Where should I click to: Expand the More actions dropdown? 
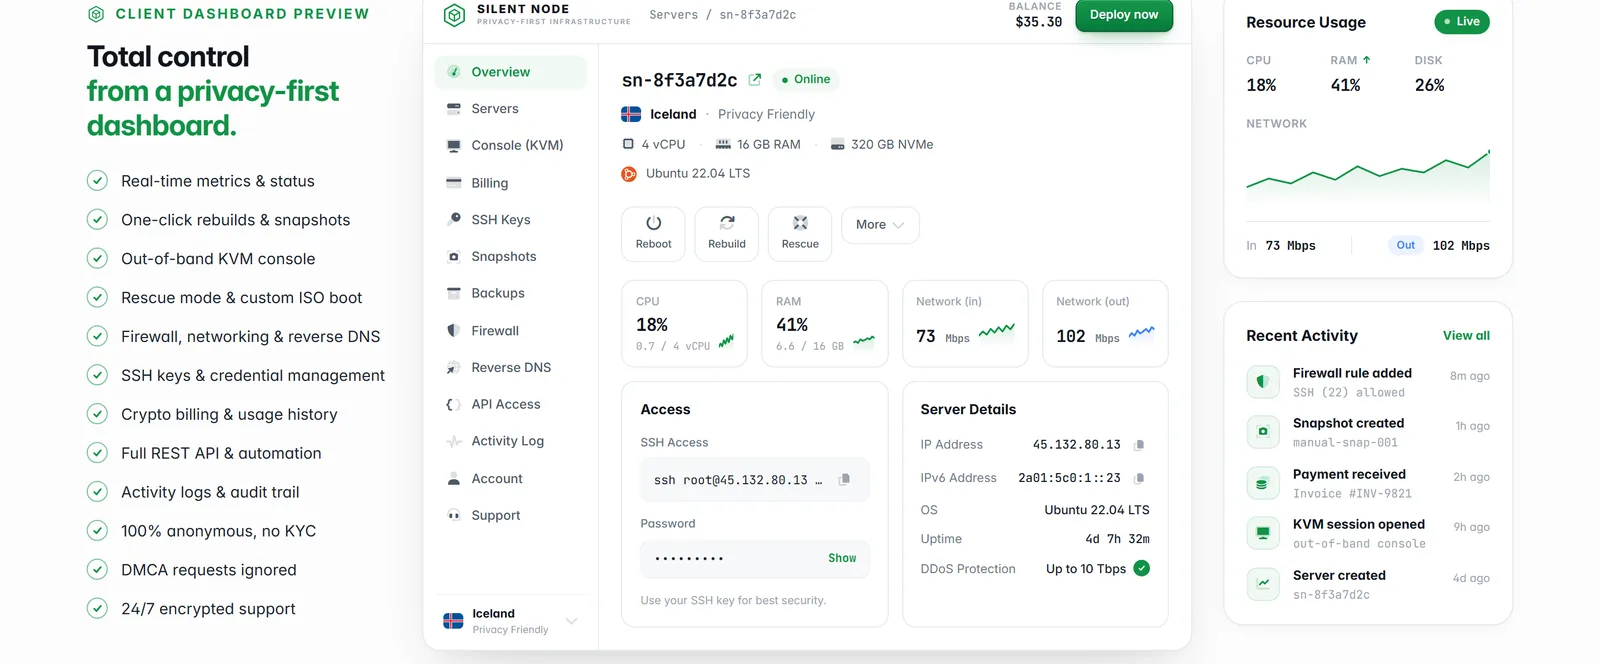click(x=880, y=225)
